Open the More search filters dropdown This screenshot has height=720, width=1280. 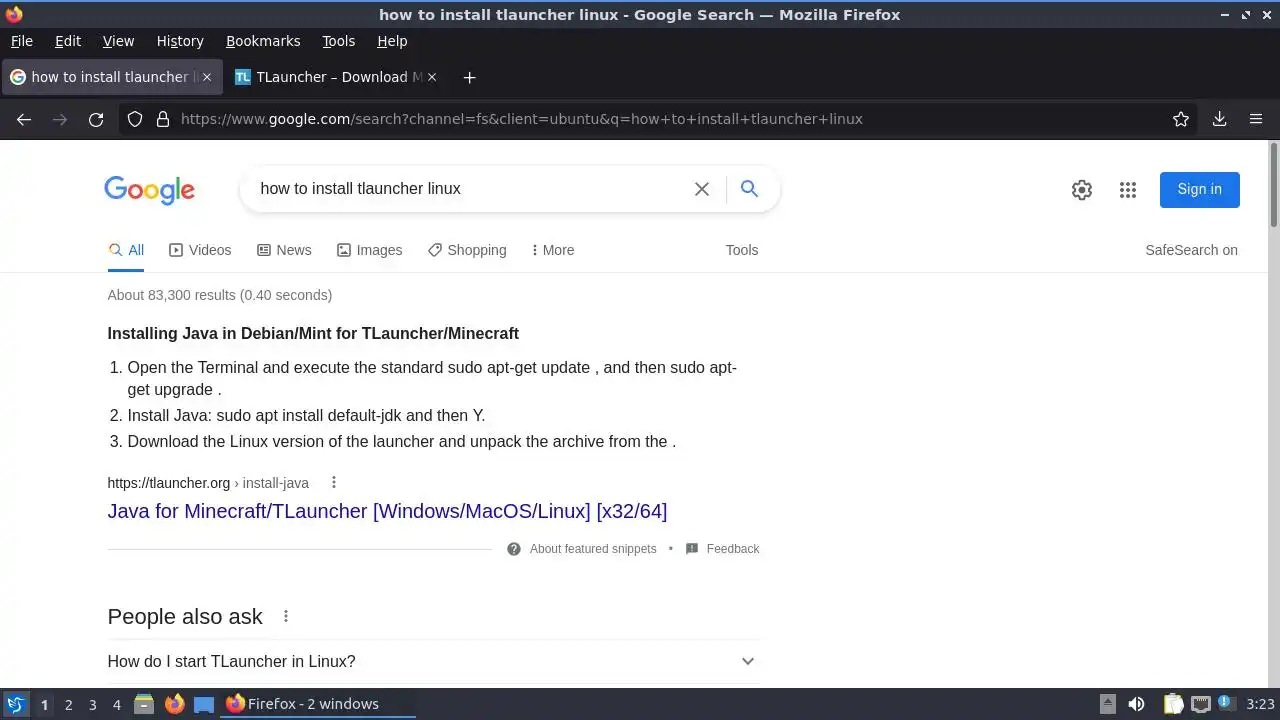coord(552,250)
